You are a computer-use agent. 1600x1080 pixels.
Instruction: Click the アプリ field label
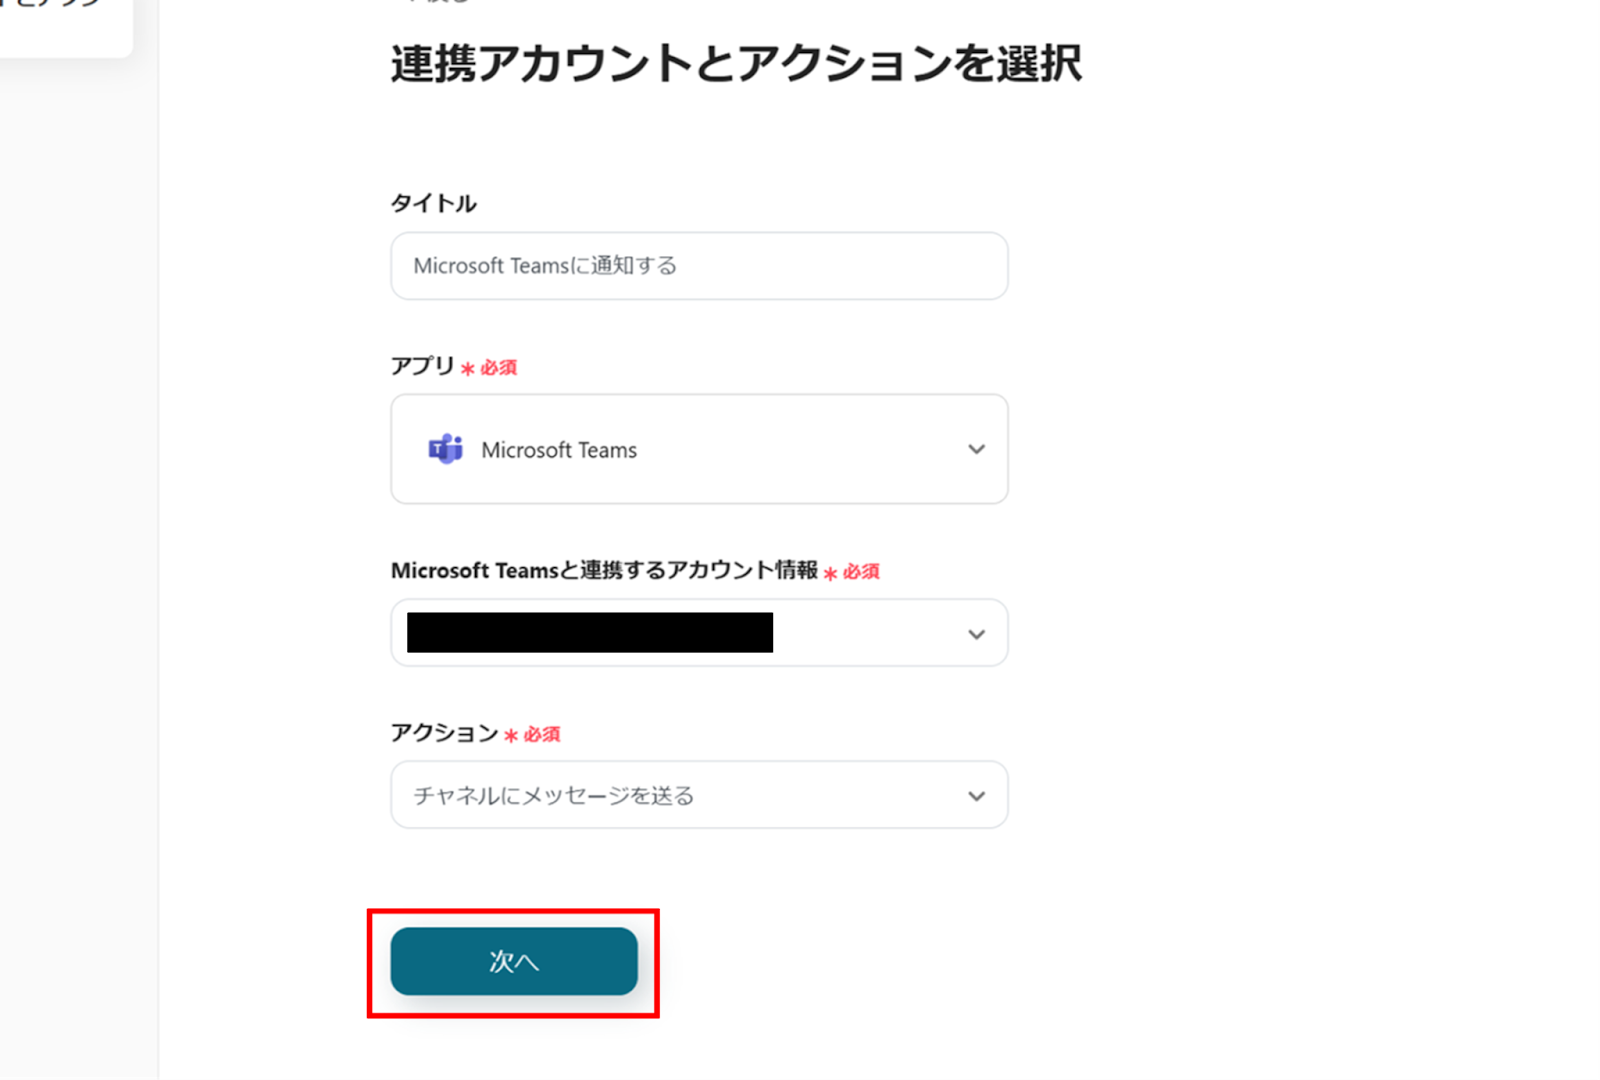(422, 366)
